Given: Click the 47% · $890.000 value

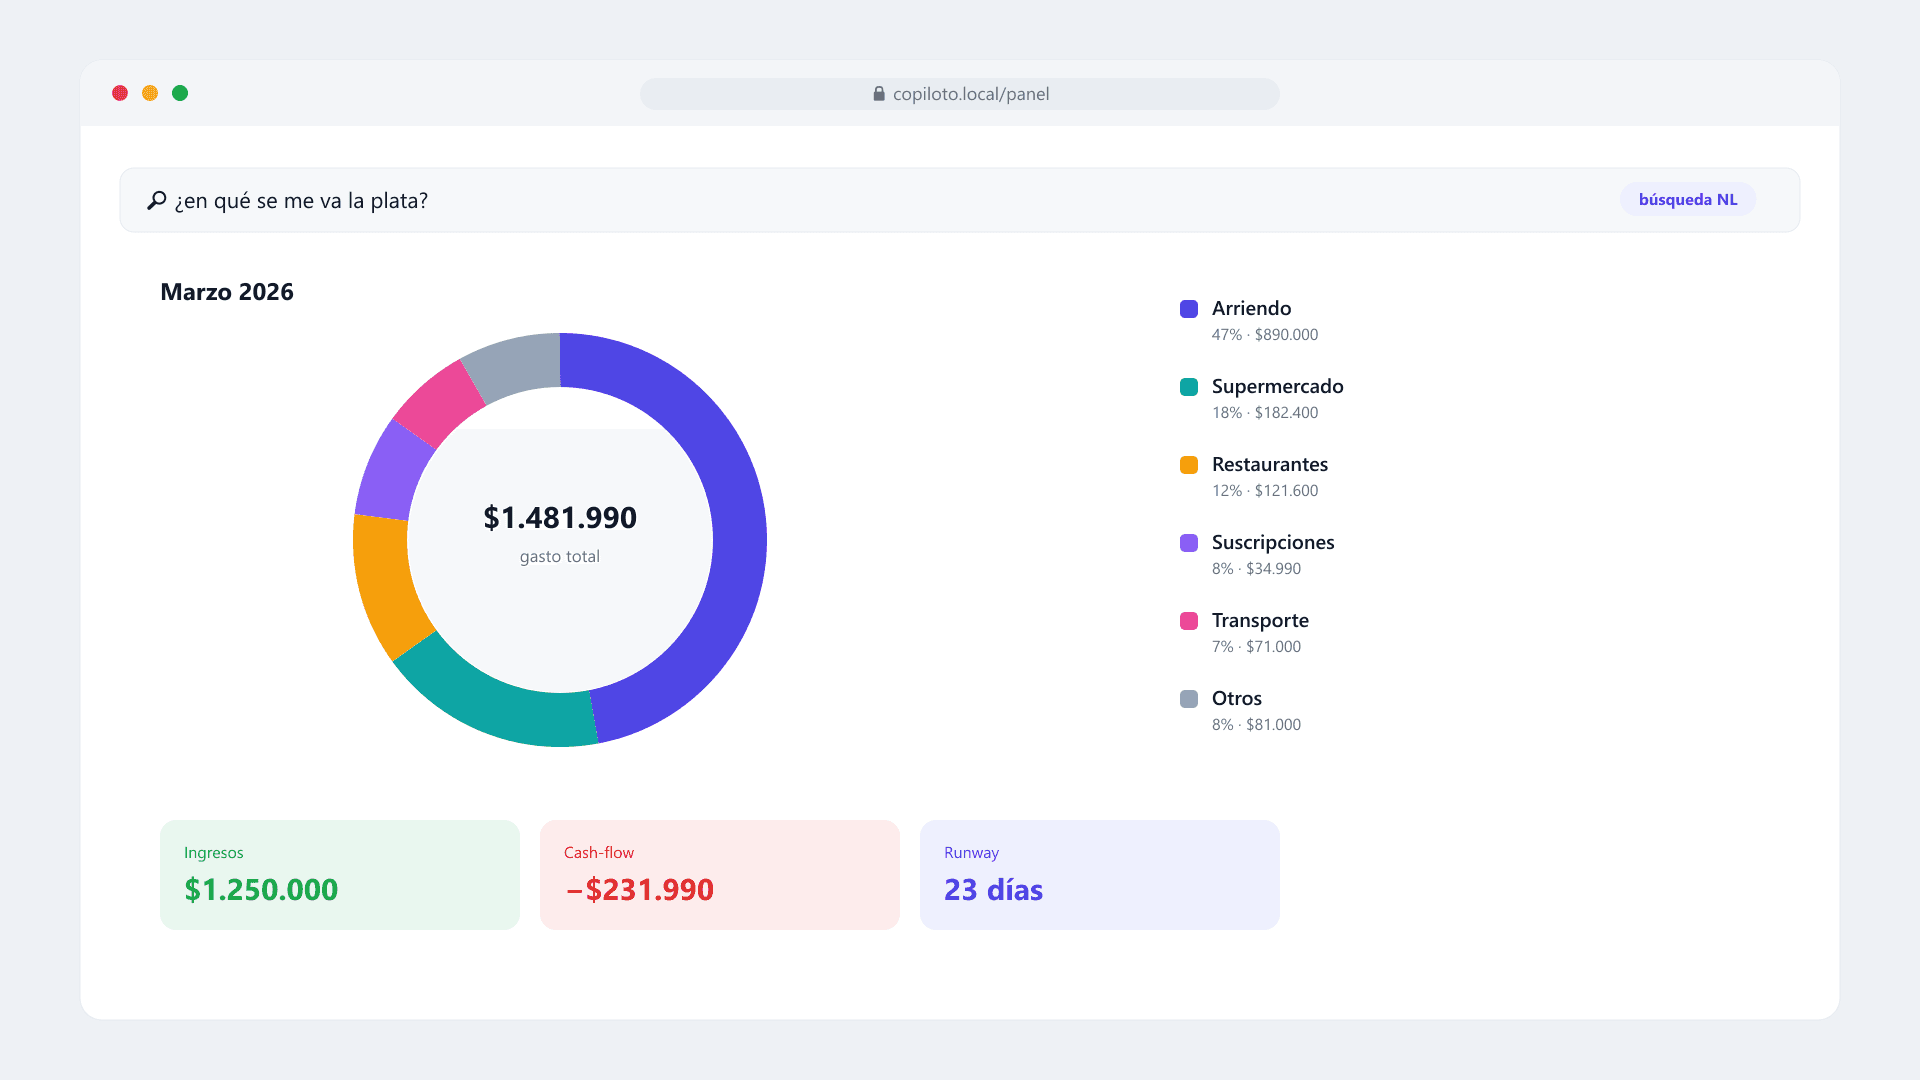Looking at the screenshot, I should [1265, 335].
